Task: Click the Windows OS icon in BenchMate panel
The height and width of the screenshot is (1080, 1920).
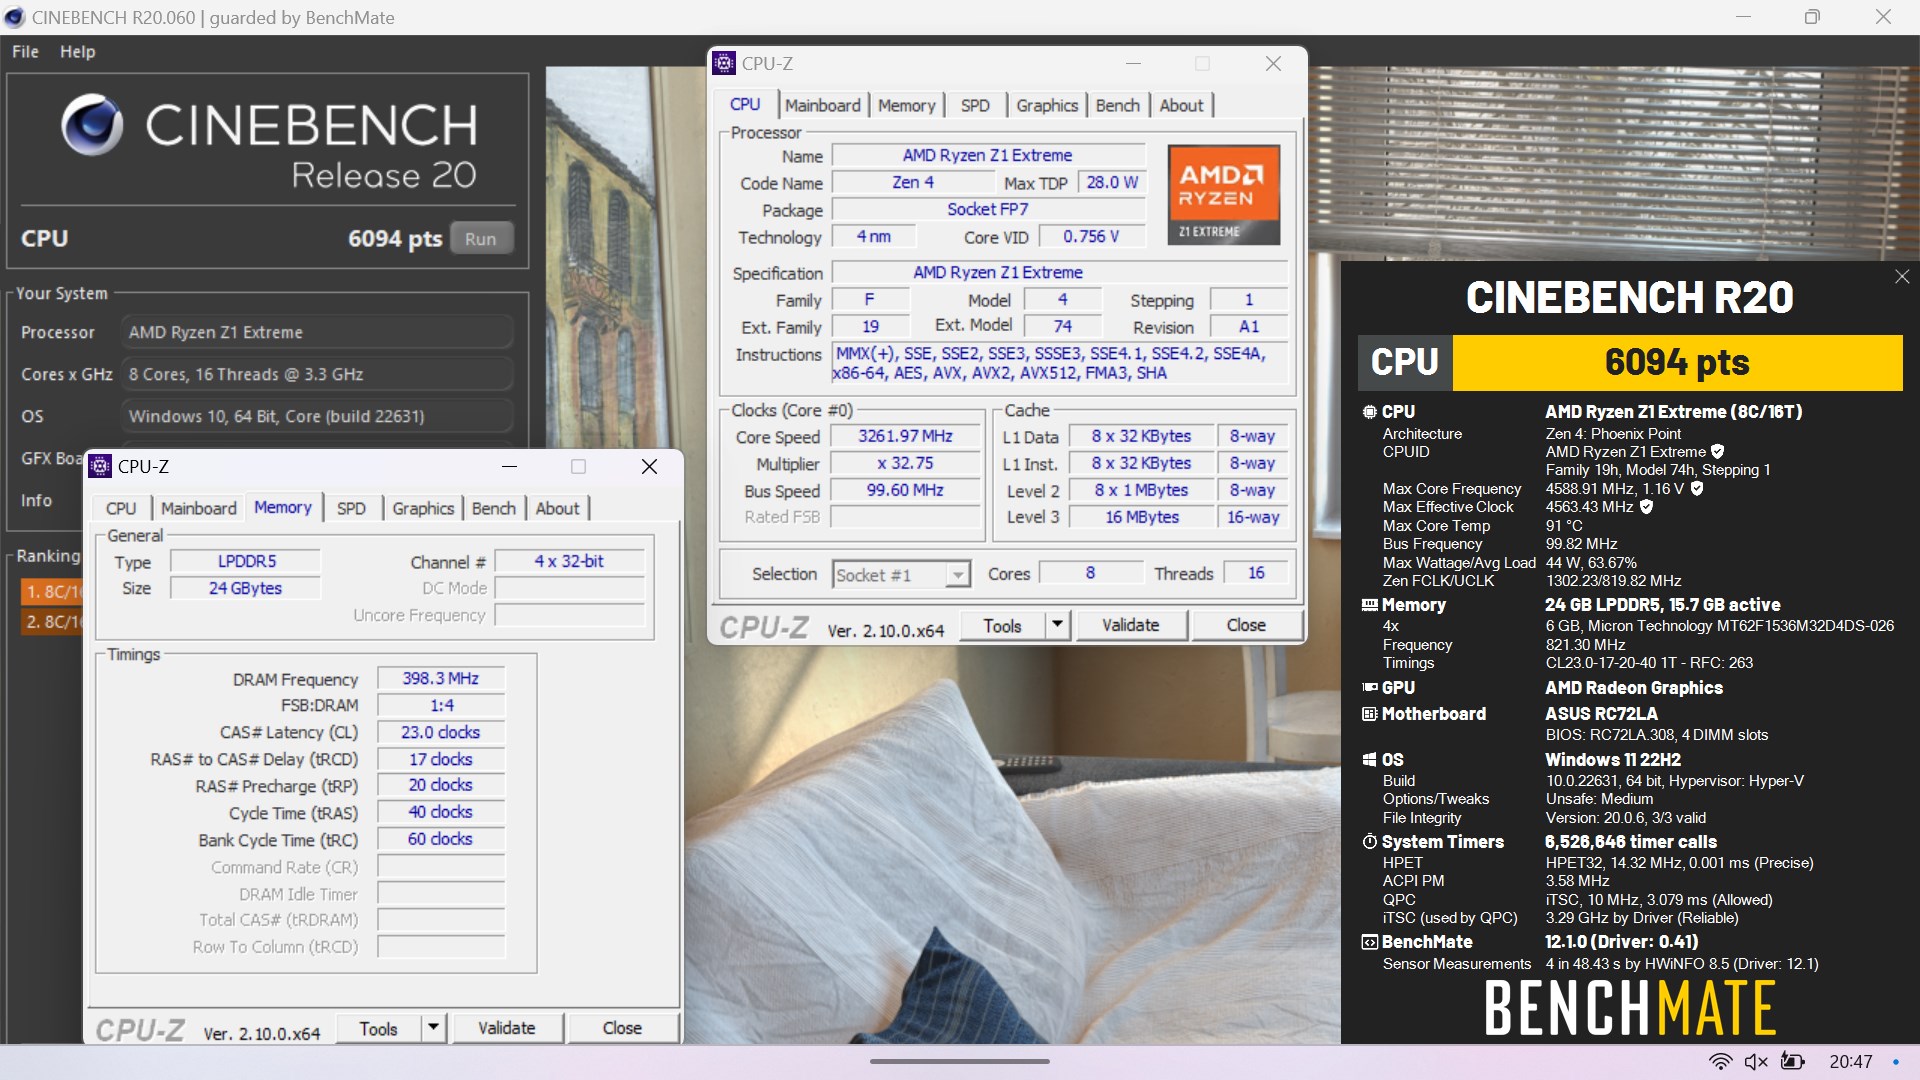Action: pyautogui.click(x=1369, y=760)
